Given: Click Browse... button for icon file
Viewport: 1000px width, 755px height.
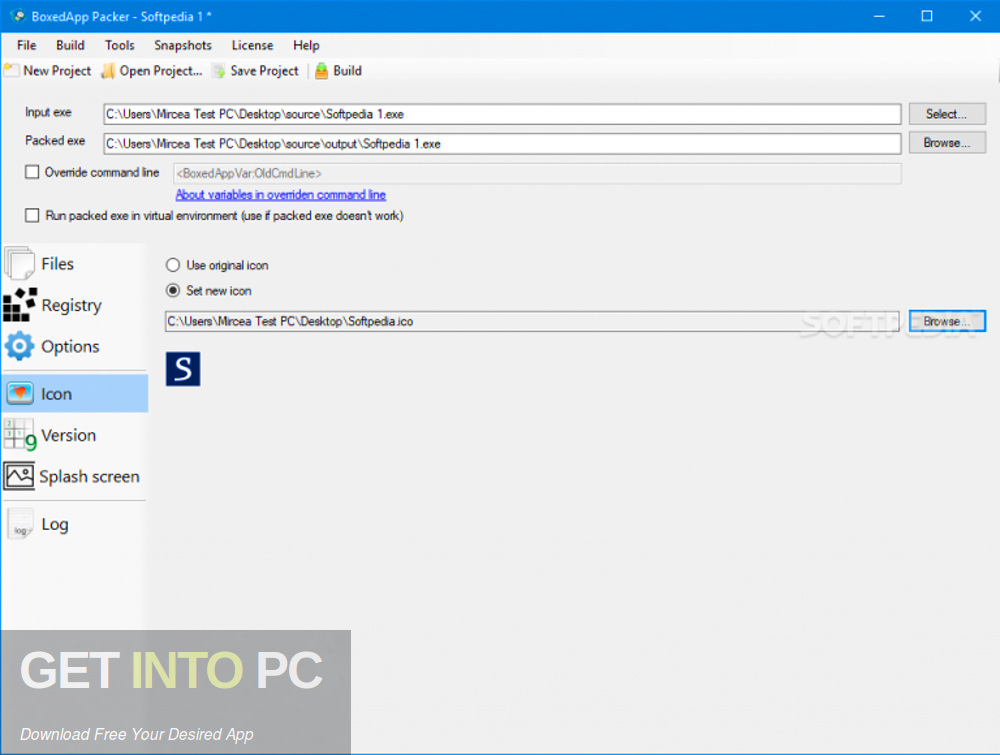Looking at the screenshot, I should [947, 321].
